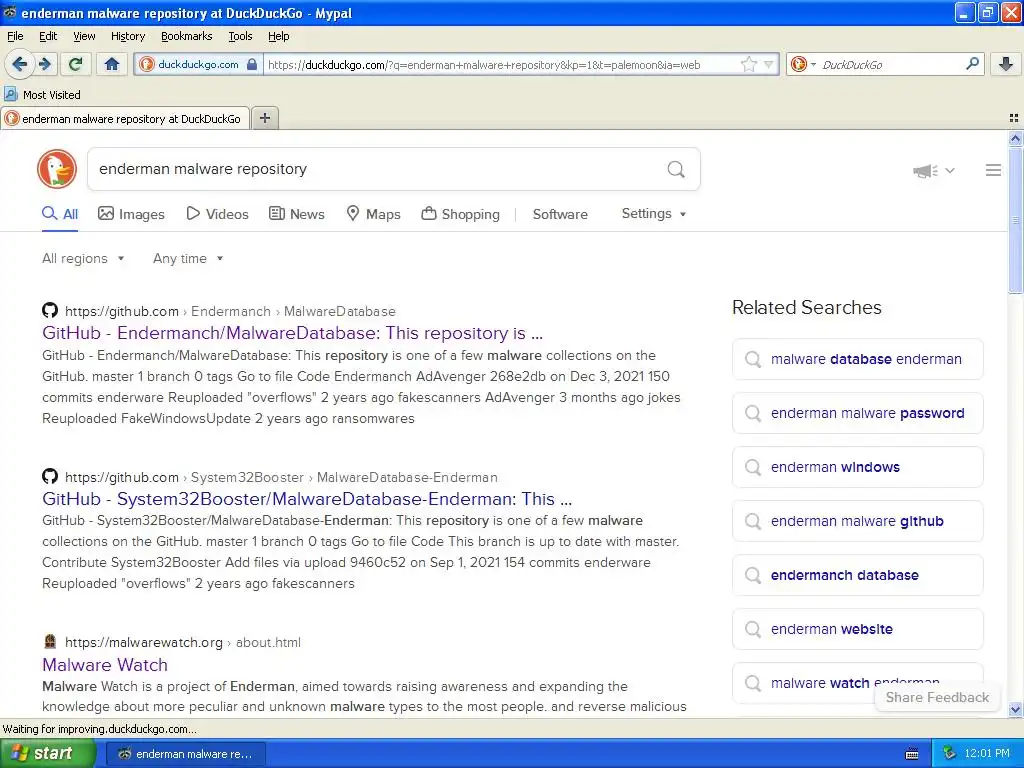This screenshot has width=1024, height=768.
Task: Go back with the browser Back arrow
Action: coord(20,64)
